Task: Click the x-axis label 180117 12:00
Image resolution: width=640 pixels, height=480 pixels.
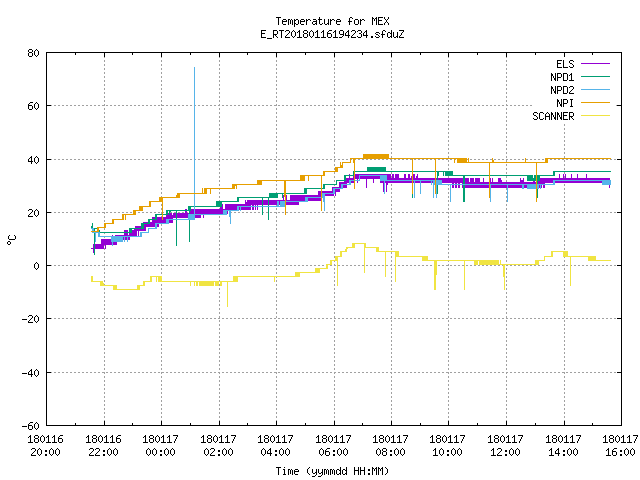Action: (506, 446)
